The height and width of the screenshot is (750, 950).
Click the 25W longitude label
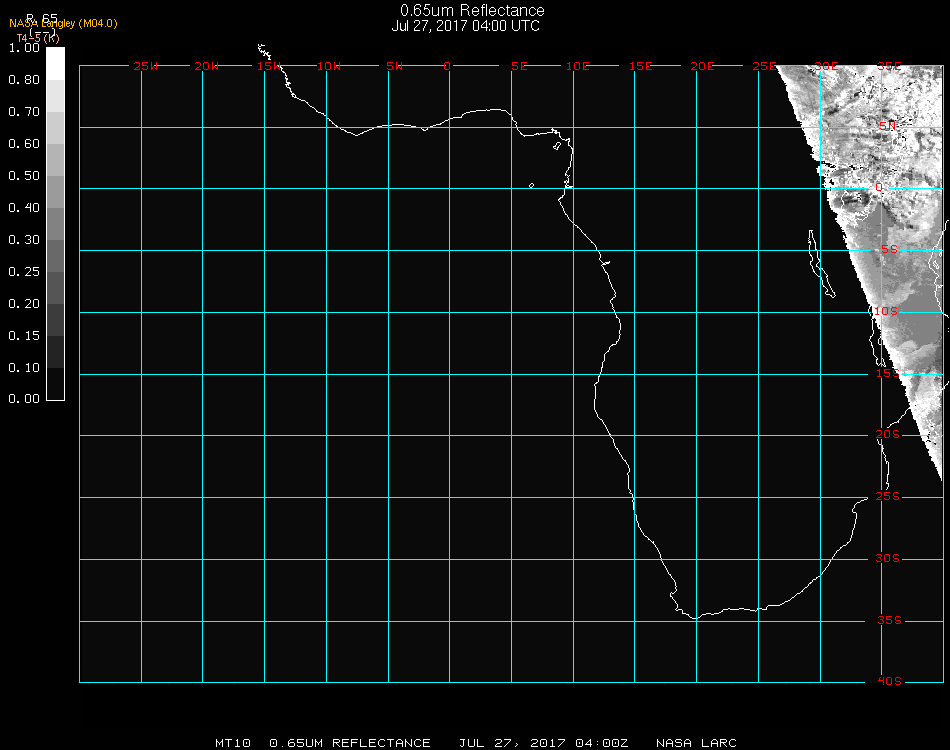145,66
